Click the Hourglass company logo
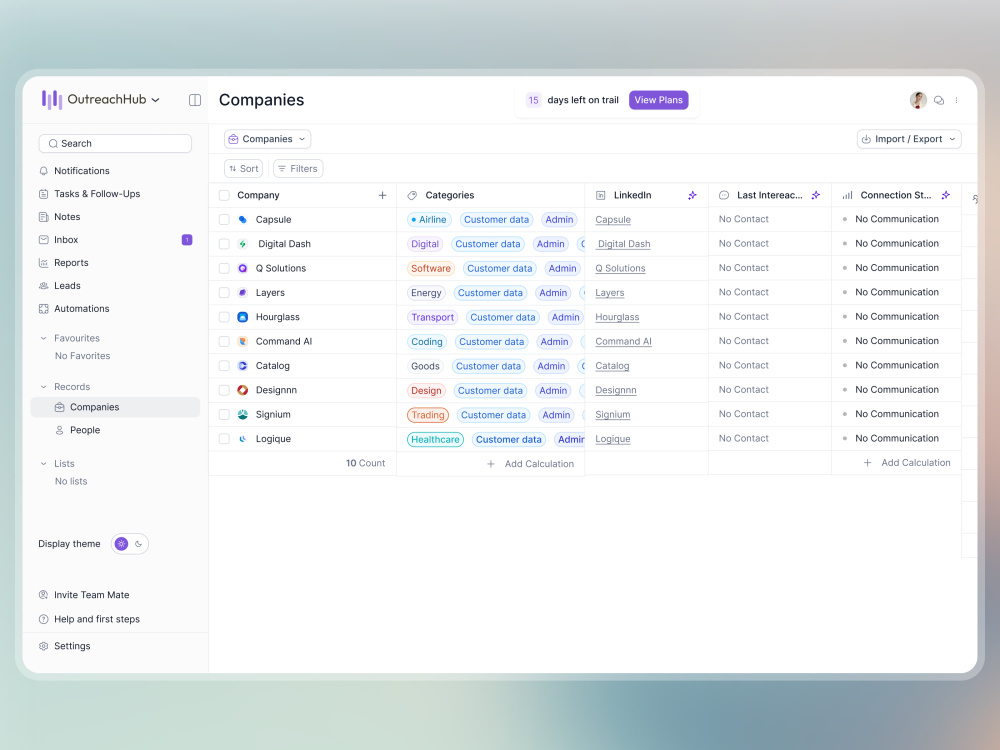1000x750 pixels. [x=242, y=317]
